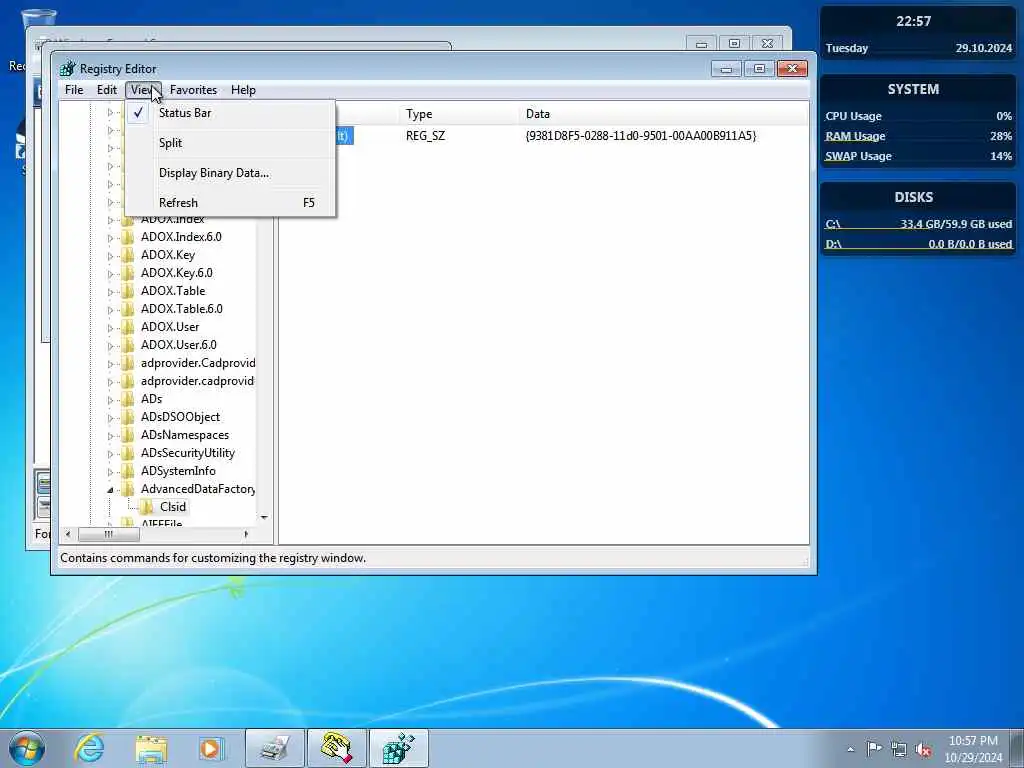The height and width of the screenshot is (768, 1024).
Task: Open the File menu
Action: (x=74, y=90)
